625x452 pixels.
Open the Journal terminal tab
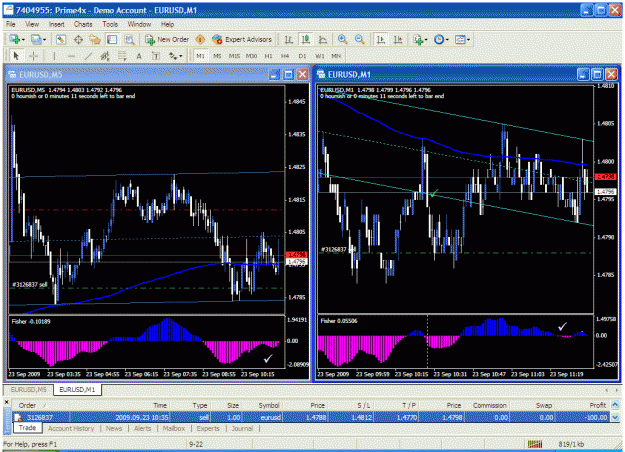click(242, 428)
